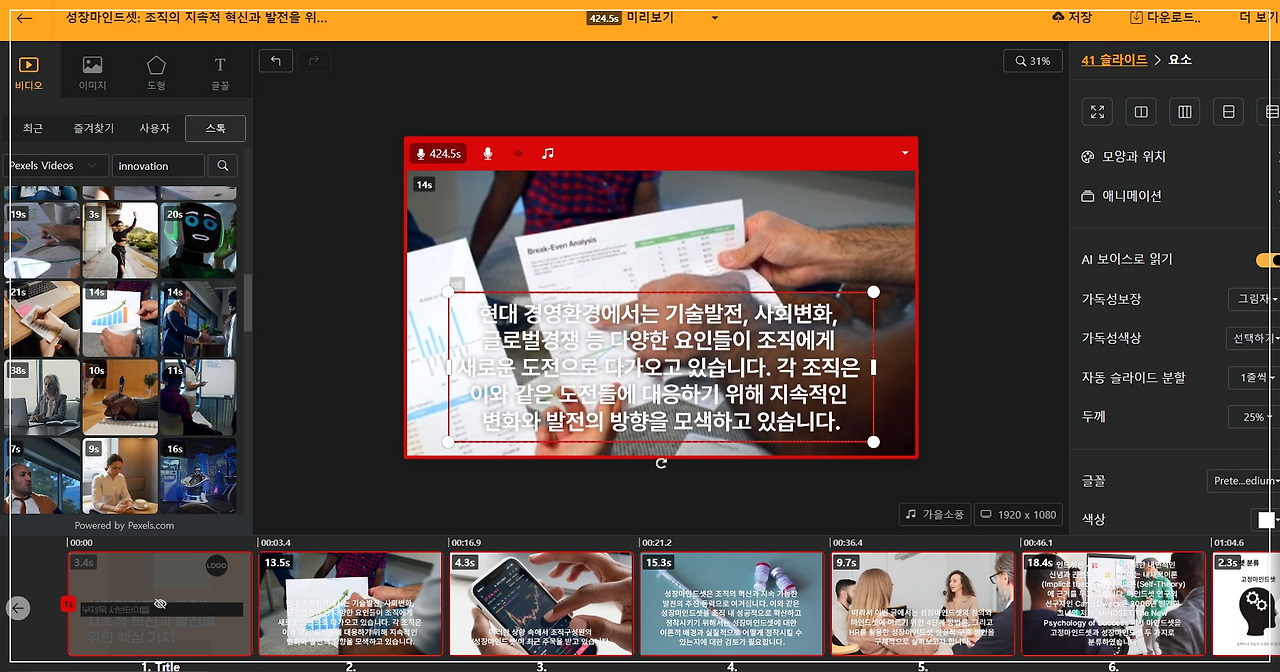
Task: Open the 자동 슬라이드 분할 dropdown
Action: (x=1254, y=378)
